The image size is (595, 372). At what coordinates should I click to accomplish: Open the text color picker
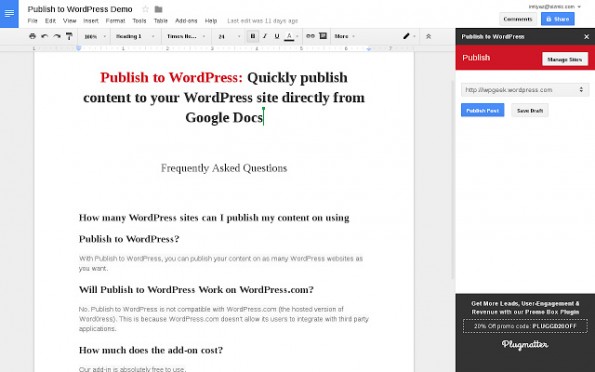(291, 36)
